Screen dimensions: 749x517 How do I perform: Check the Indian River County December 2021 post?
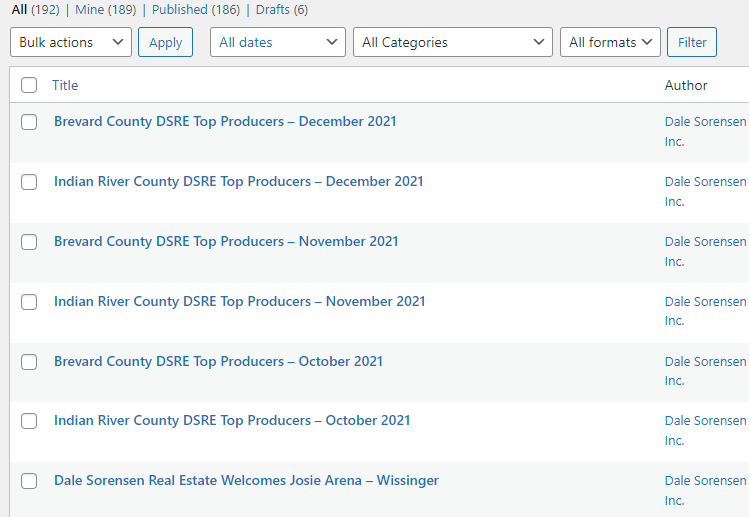pos(29,182)
